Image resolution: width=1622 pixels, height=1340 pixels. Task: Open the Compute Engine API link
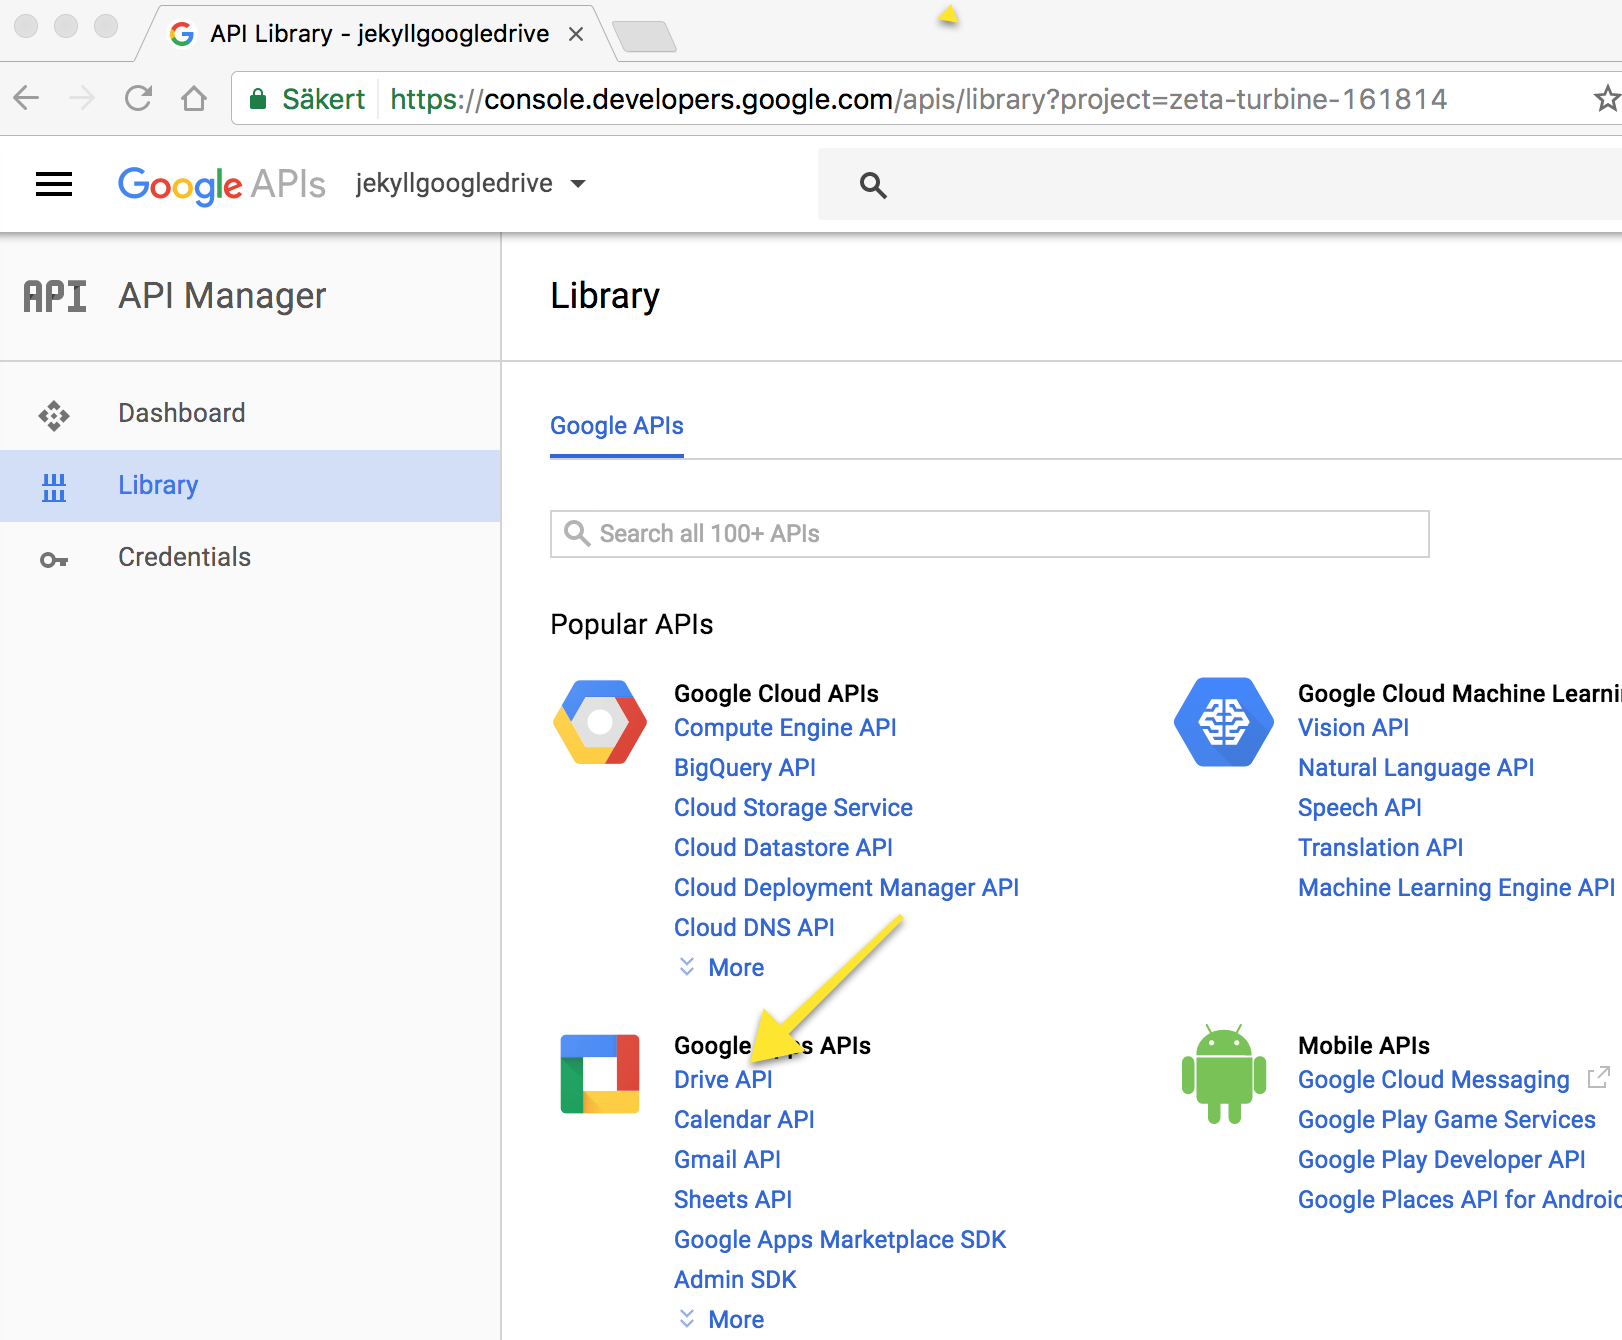785,728
